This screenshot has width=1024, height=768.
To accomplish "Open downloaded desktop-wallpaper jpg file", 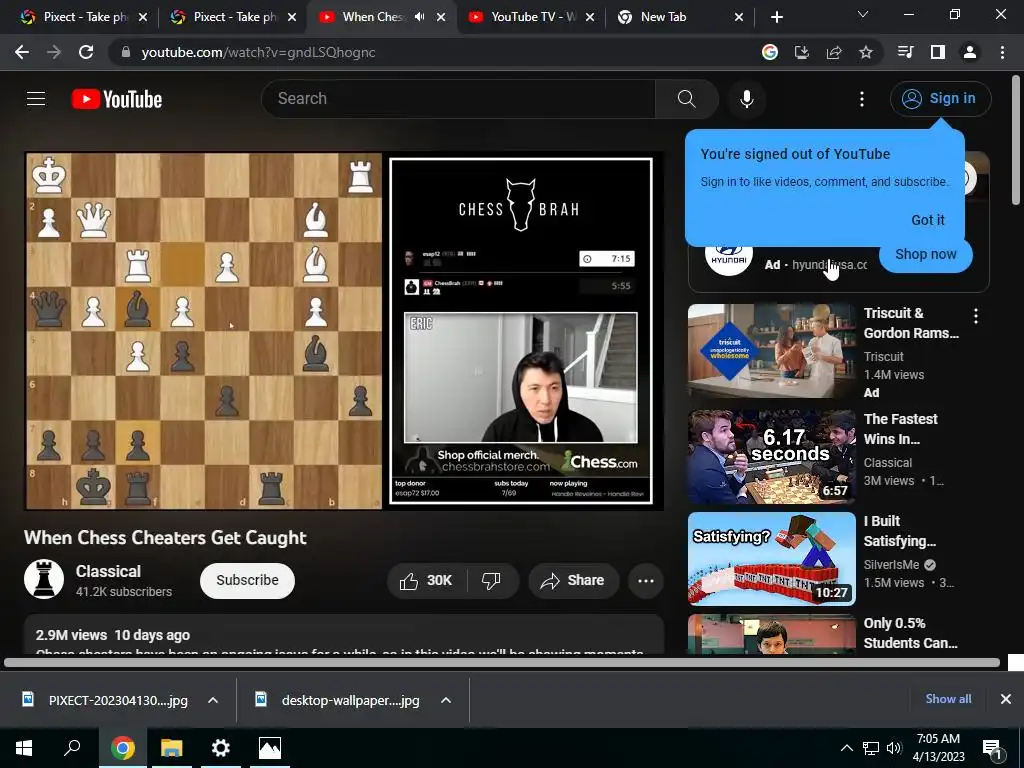I will tap(338, 700).
